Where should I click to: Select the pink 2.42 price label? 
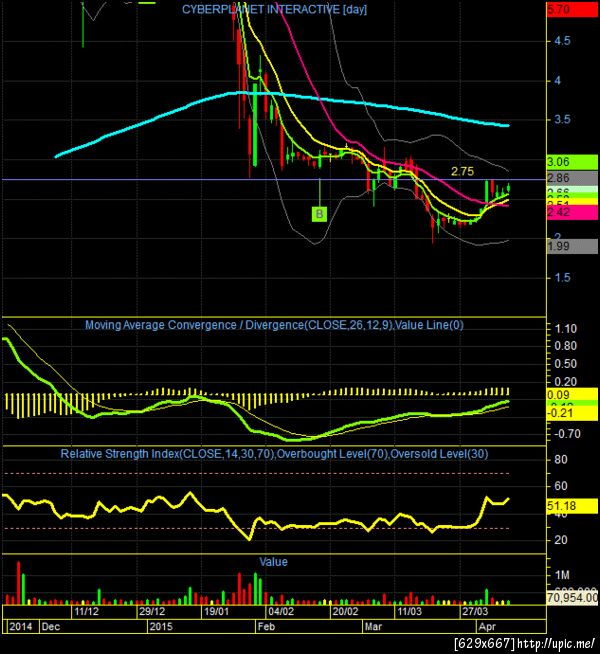pyautogui.click(x=572, y=212)
